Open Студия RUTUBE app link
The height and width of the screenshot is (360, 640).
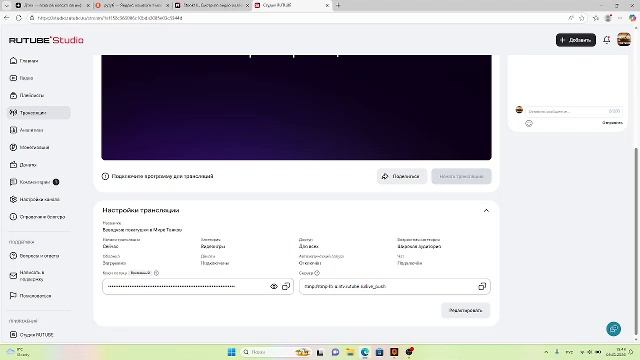(31, 335)
